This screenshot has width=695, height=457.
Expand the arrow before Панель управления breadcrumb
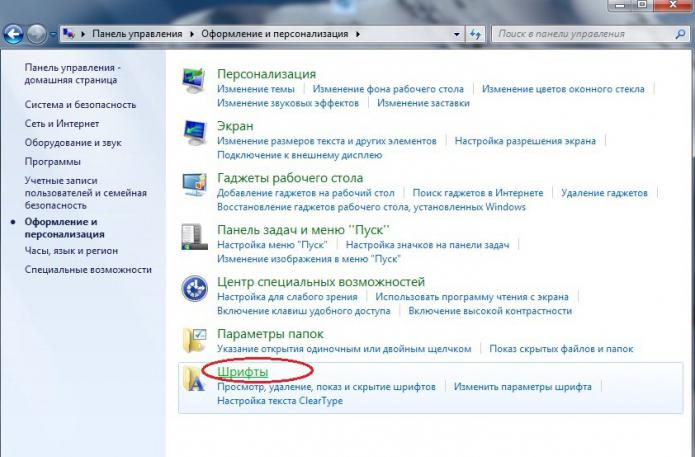click(83, 34)
